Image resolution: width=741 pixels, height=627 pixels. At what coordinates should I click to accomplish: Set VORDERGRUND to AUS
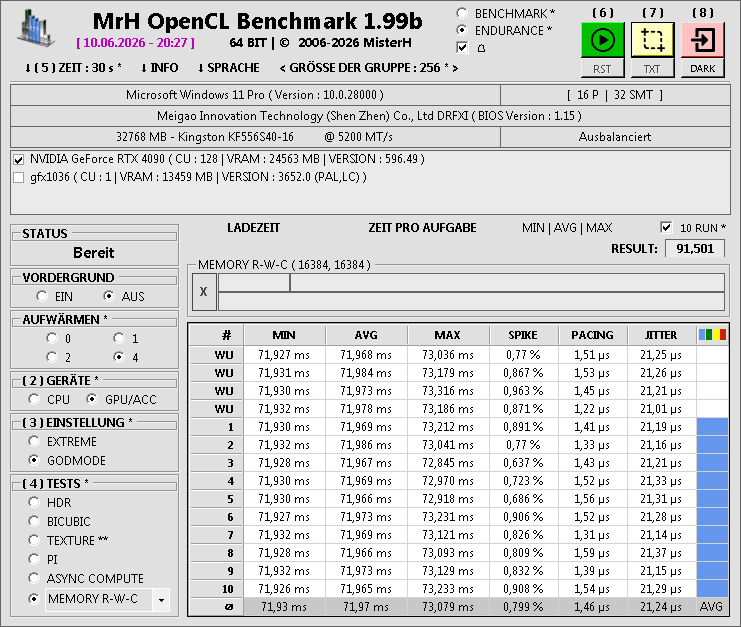(x=109, y=296)
